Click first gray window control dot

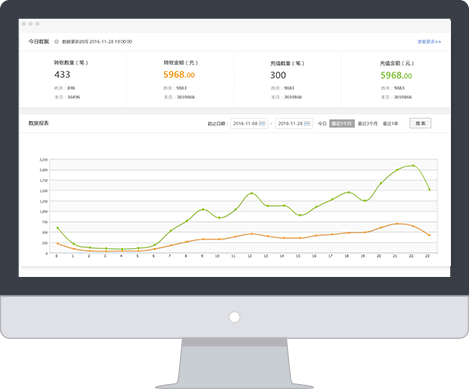(24, 24)
